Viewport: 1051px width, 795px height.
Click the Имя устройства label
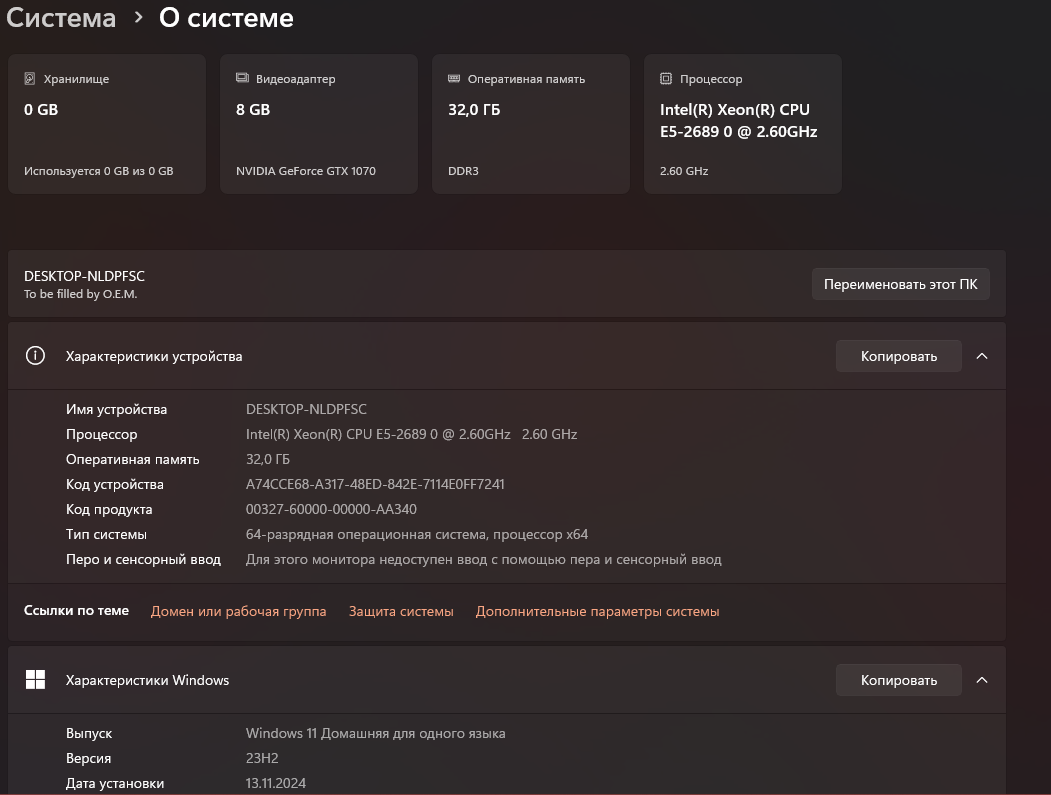[x=117, y=409]
